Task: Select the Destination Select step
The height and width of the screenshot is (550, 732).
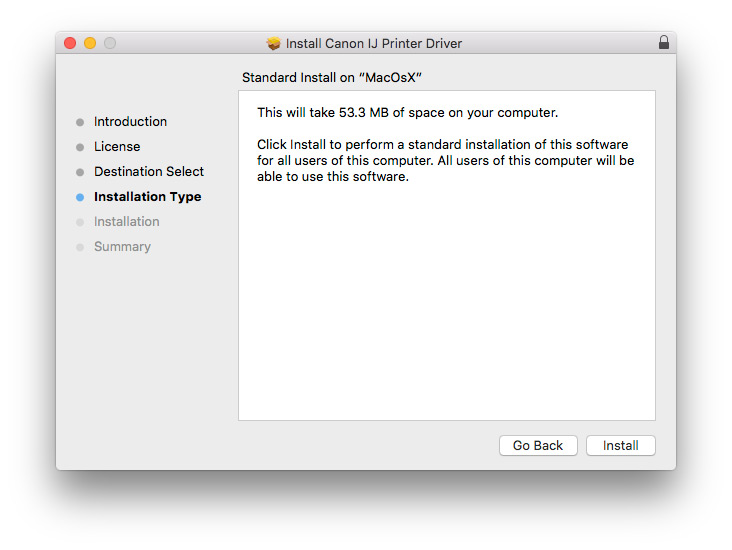Action: [x=149, y=171]
